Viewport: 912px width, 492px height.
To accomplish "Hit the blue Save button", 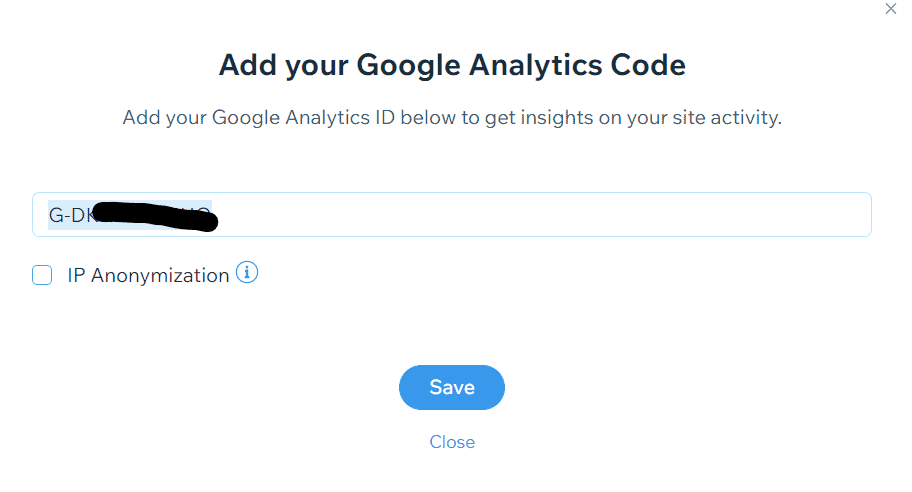I will tap(452, 387).
